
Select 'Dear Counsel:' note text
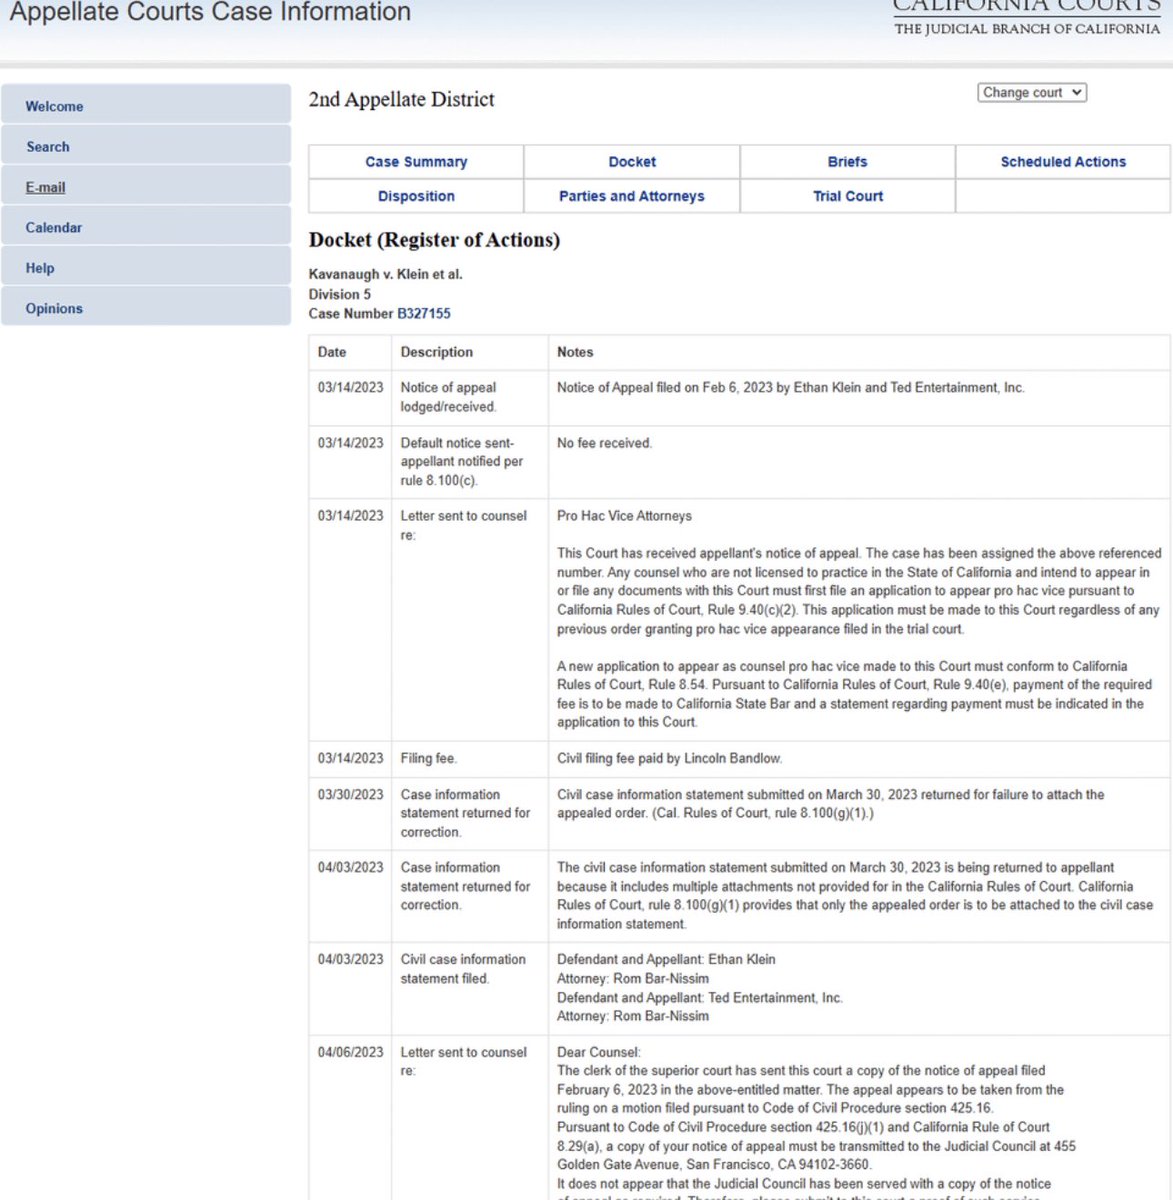pos(598,1053)
